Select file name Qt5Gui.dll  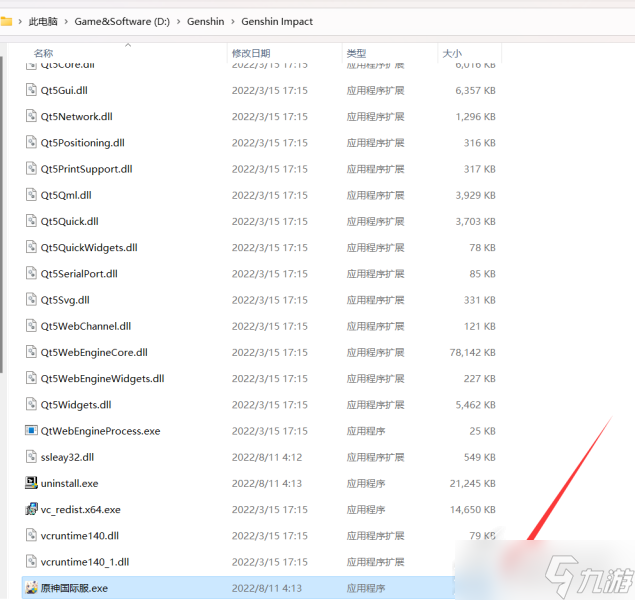64,90
